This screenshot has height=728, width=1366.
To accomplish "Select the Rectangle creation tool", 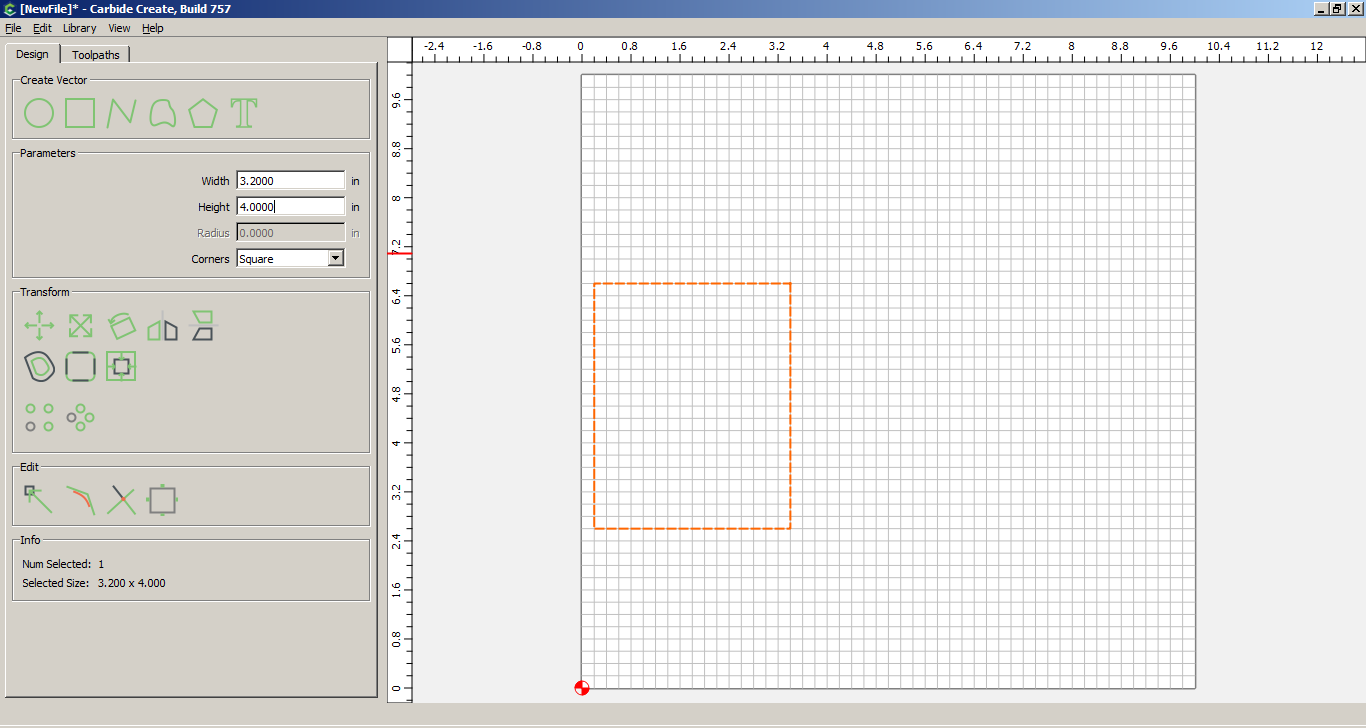I will 80,113.
